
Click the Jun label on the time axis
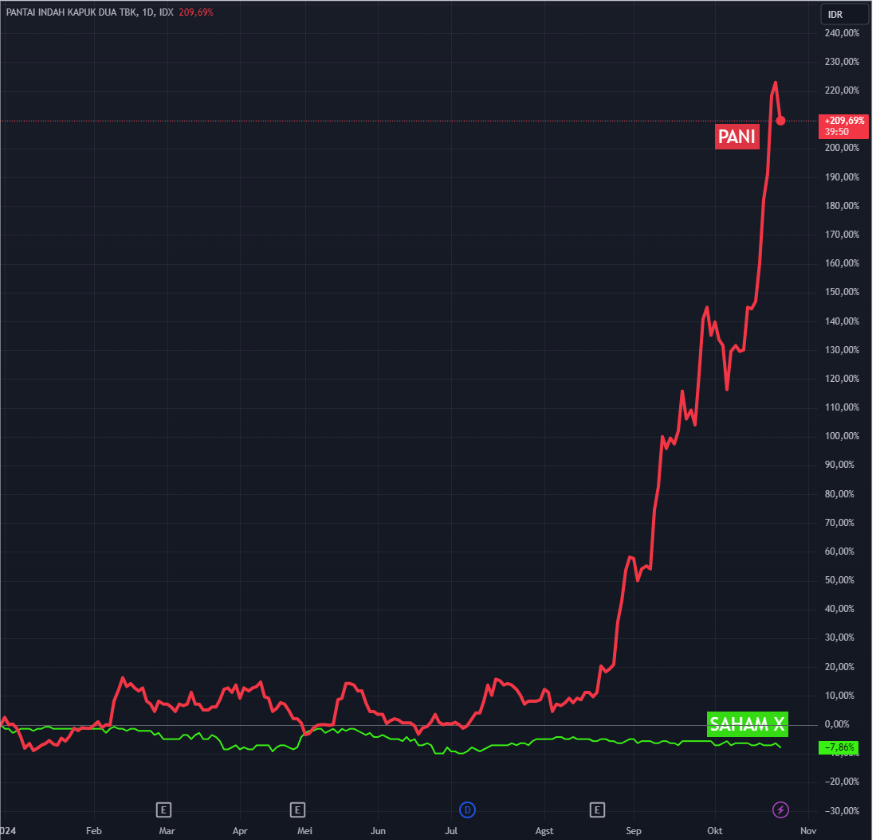tap(378, 831)
